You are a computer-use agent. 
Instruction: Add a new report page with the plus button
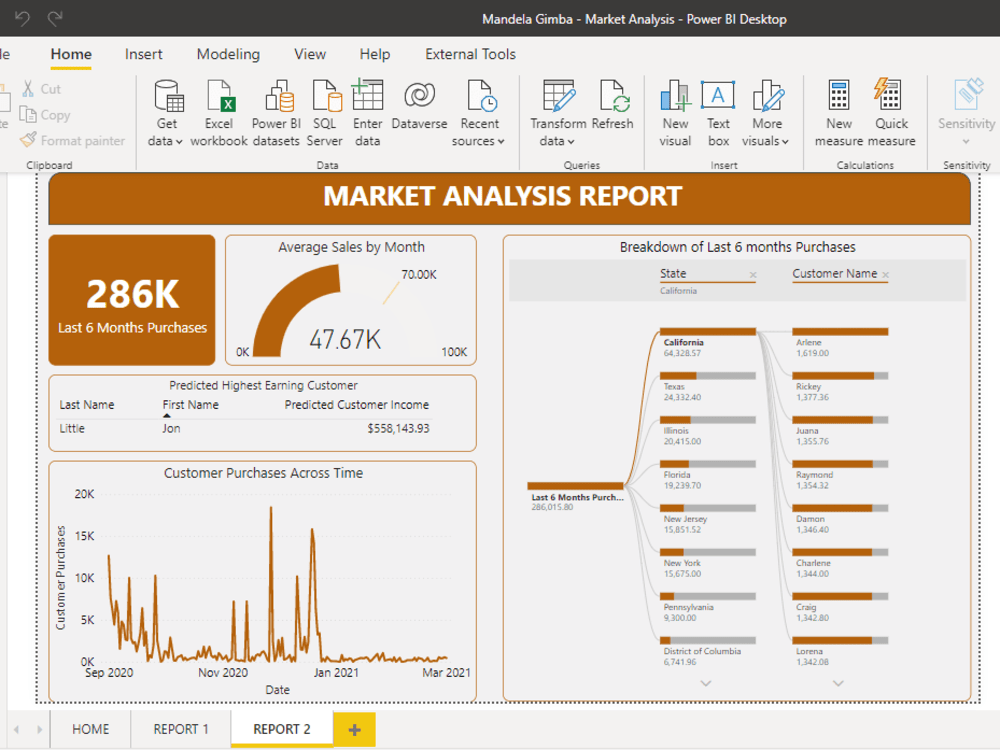[354, 729]
